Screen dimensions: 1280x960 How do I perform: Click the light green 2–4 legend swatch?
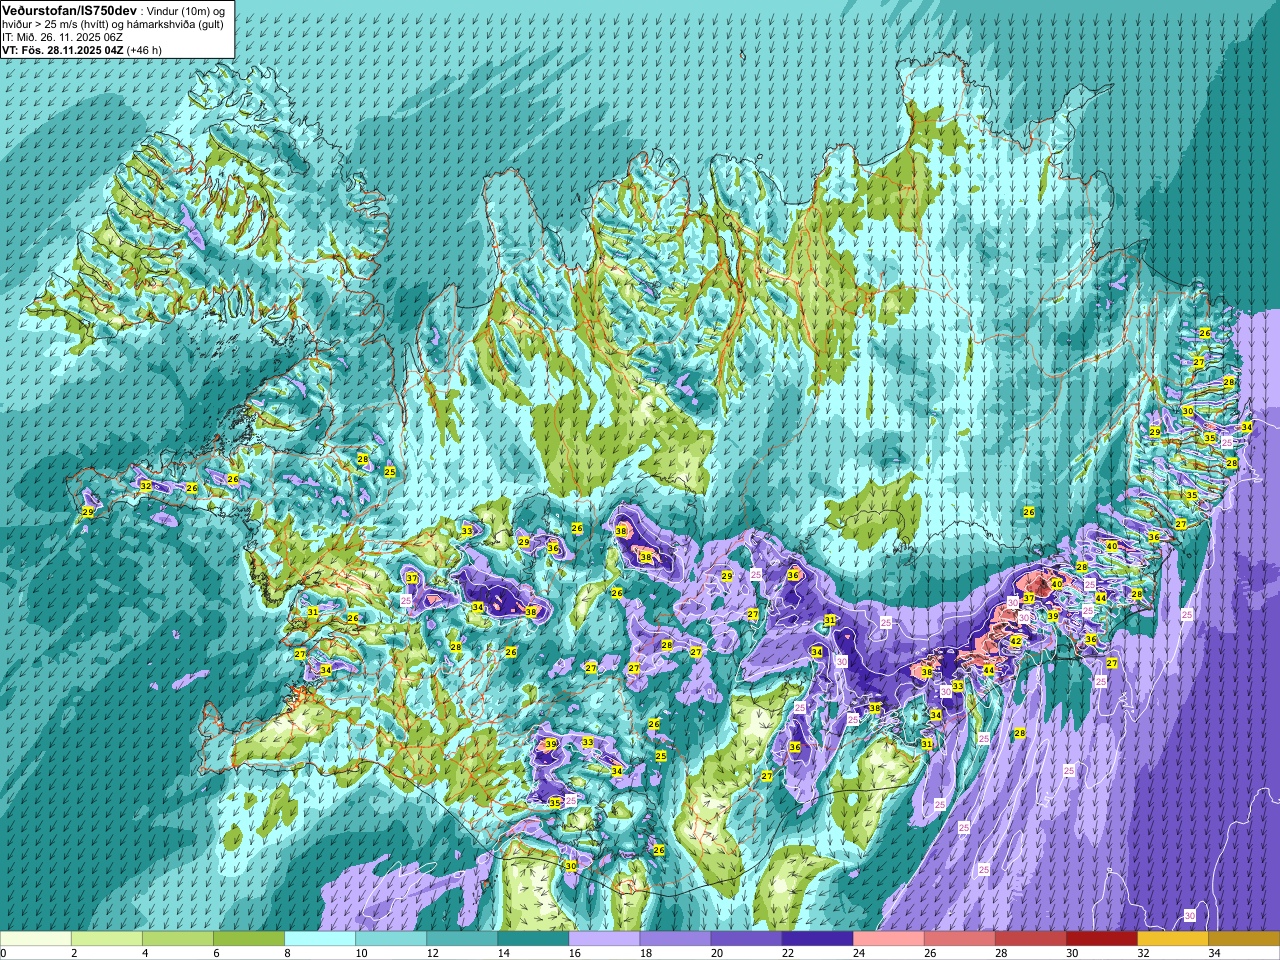click(107, 939)
